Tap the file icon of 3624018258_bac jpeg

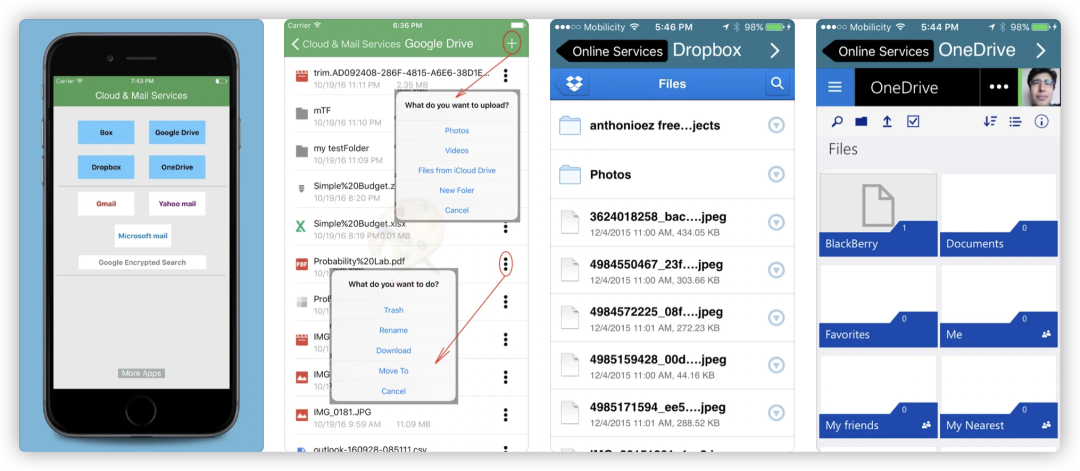click(x=570, y=223)
